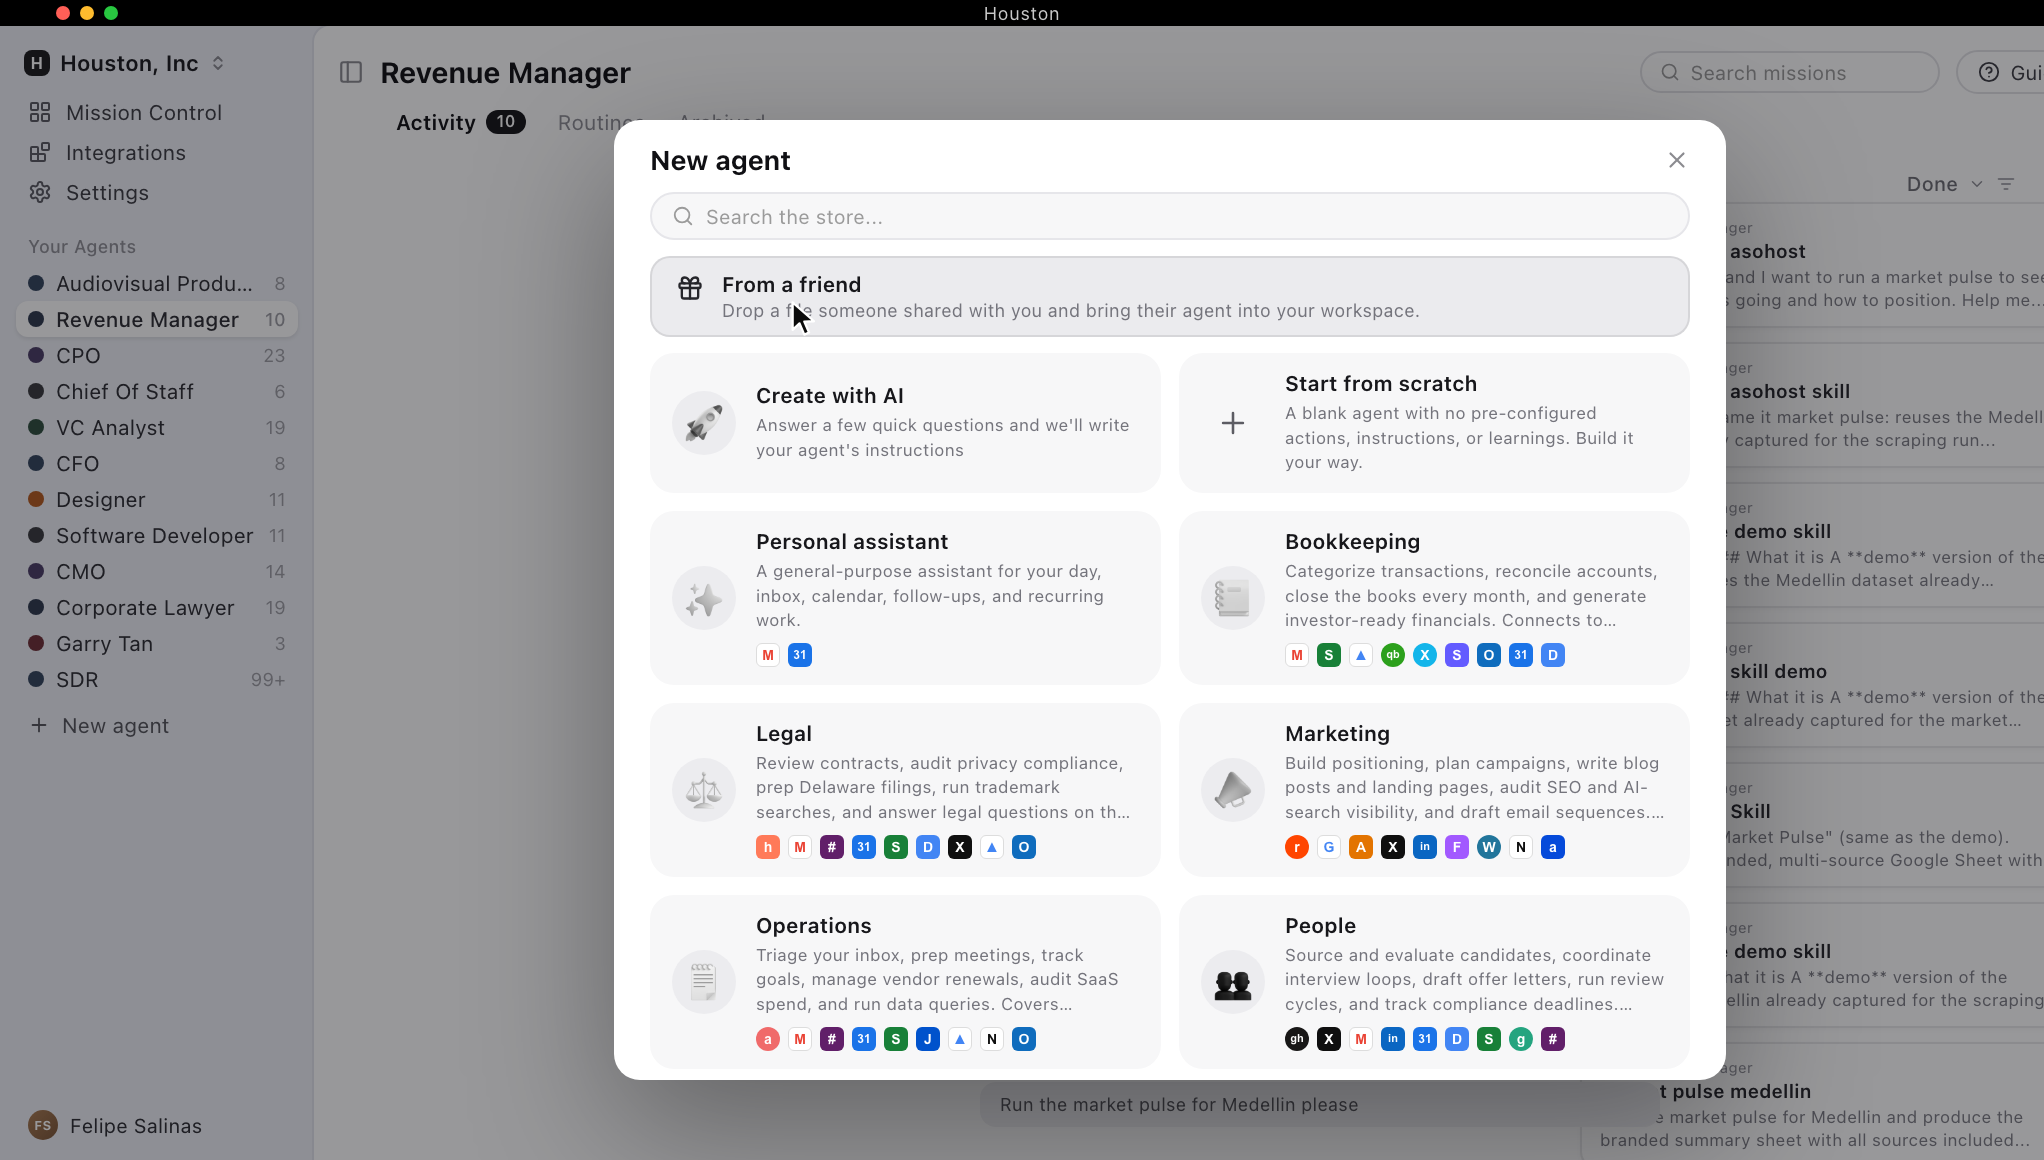This screenshot has height=1160, width=2044.
Task: Toggle the sidebar panel icon near Revenue Manager
Action: pos(351,72)
